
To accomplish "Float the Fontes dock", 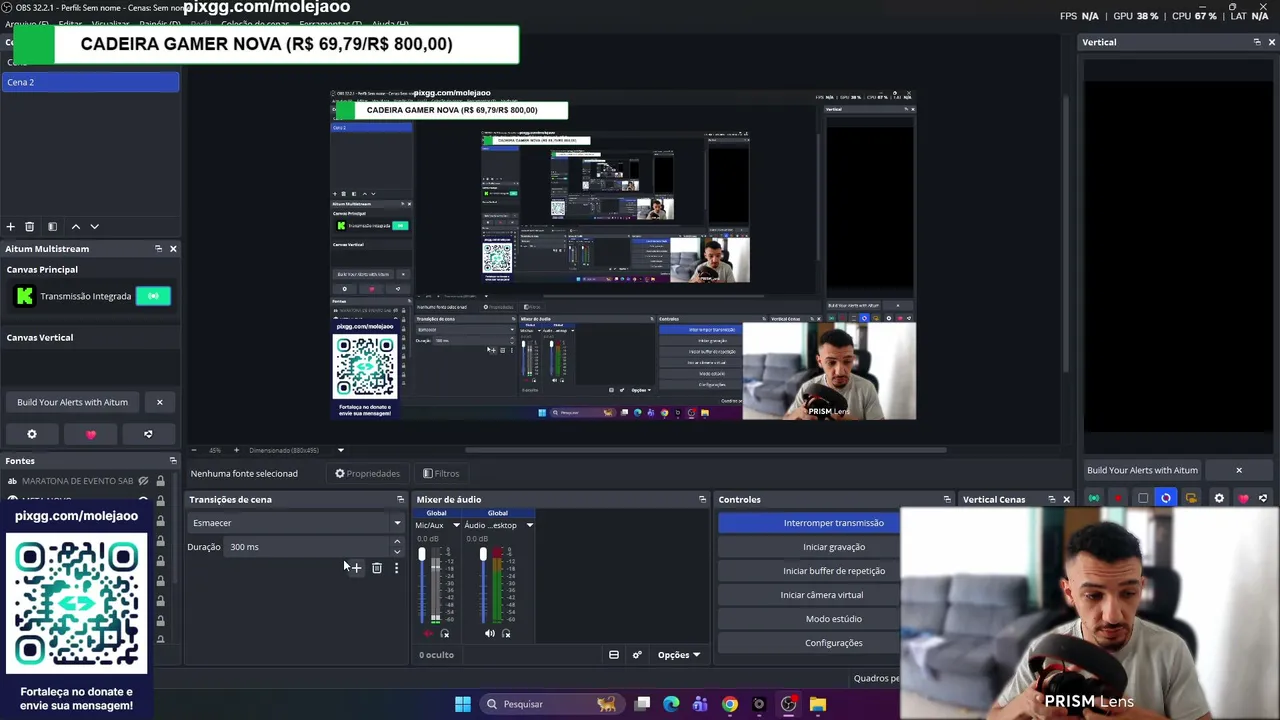I will click(173, 461).
